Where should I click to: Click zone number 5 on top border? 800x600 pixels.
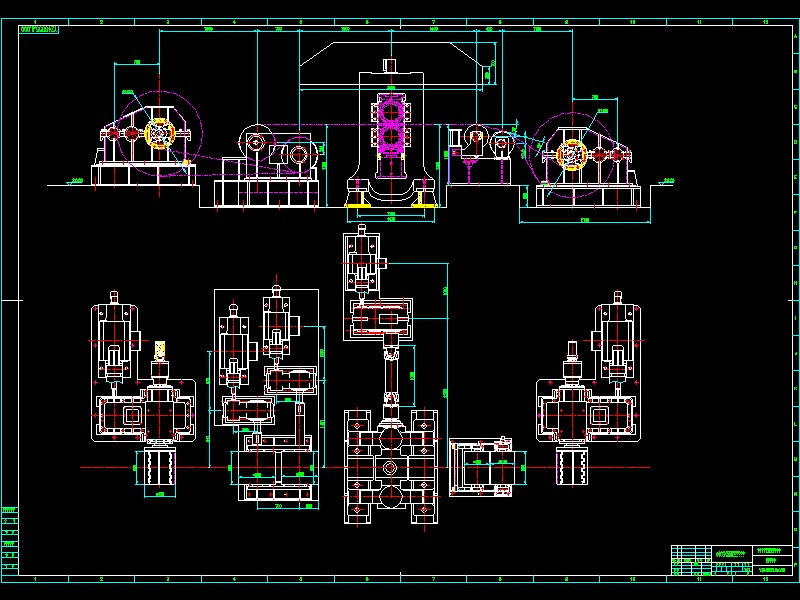point(301,22)
